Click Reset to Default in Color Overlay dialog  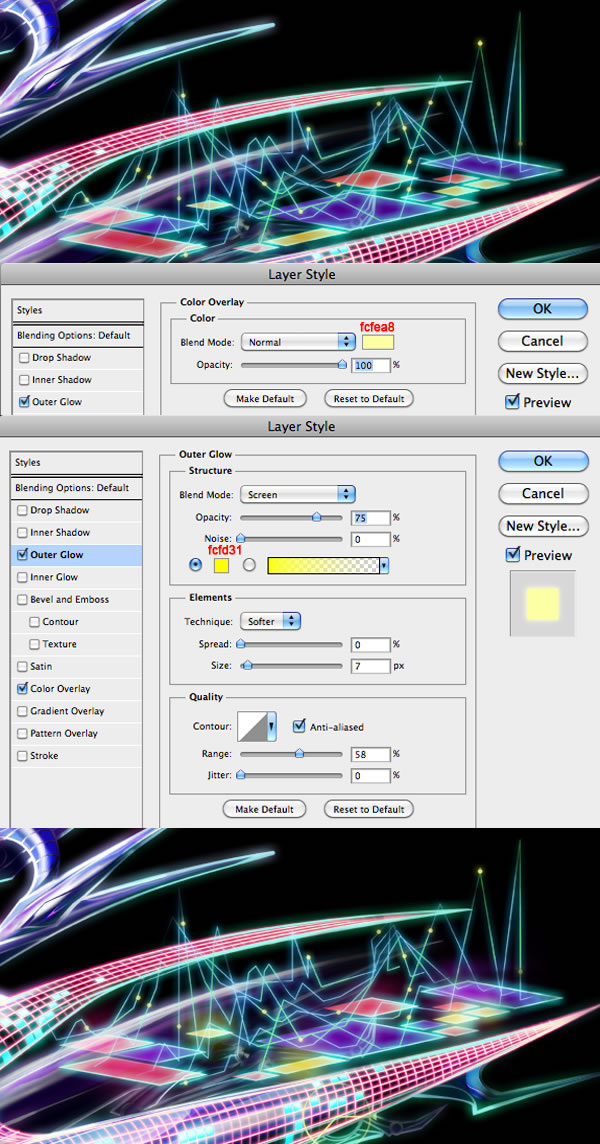coord(369,399)
